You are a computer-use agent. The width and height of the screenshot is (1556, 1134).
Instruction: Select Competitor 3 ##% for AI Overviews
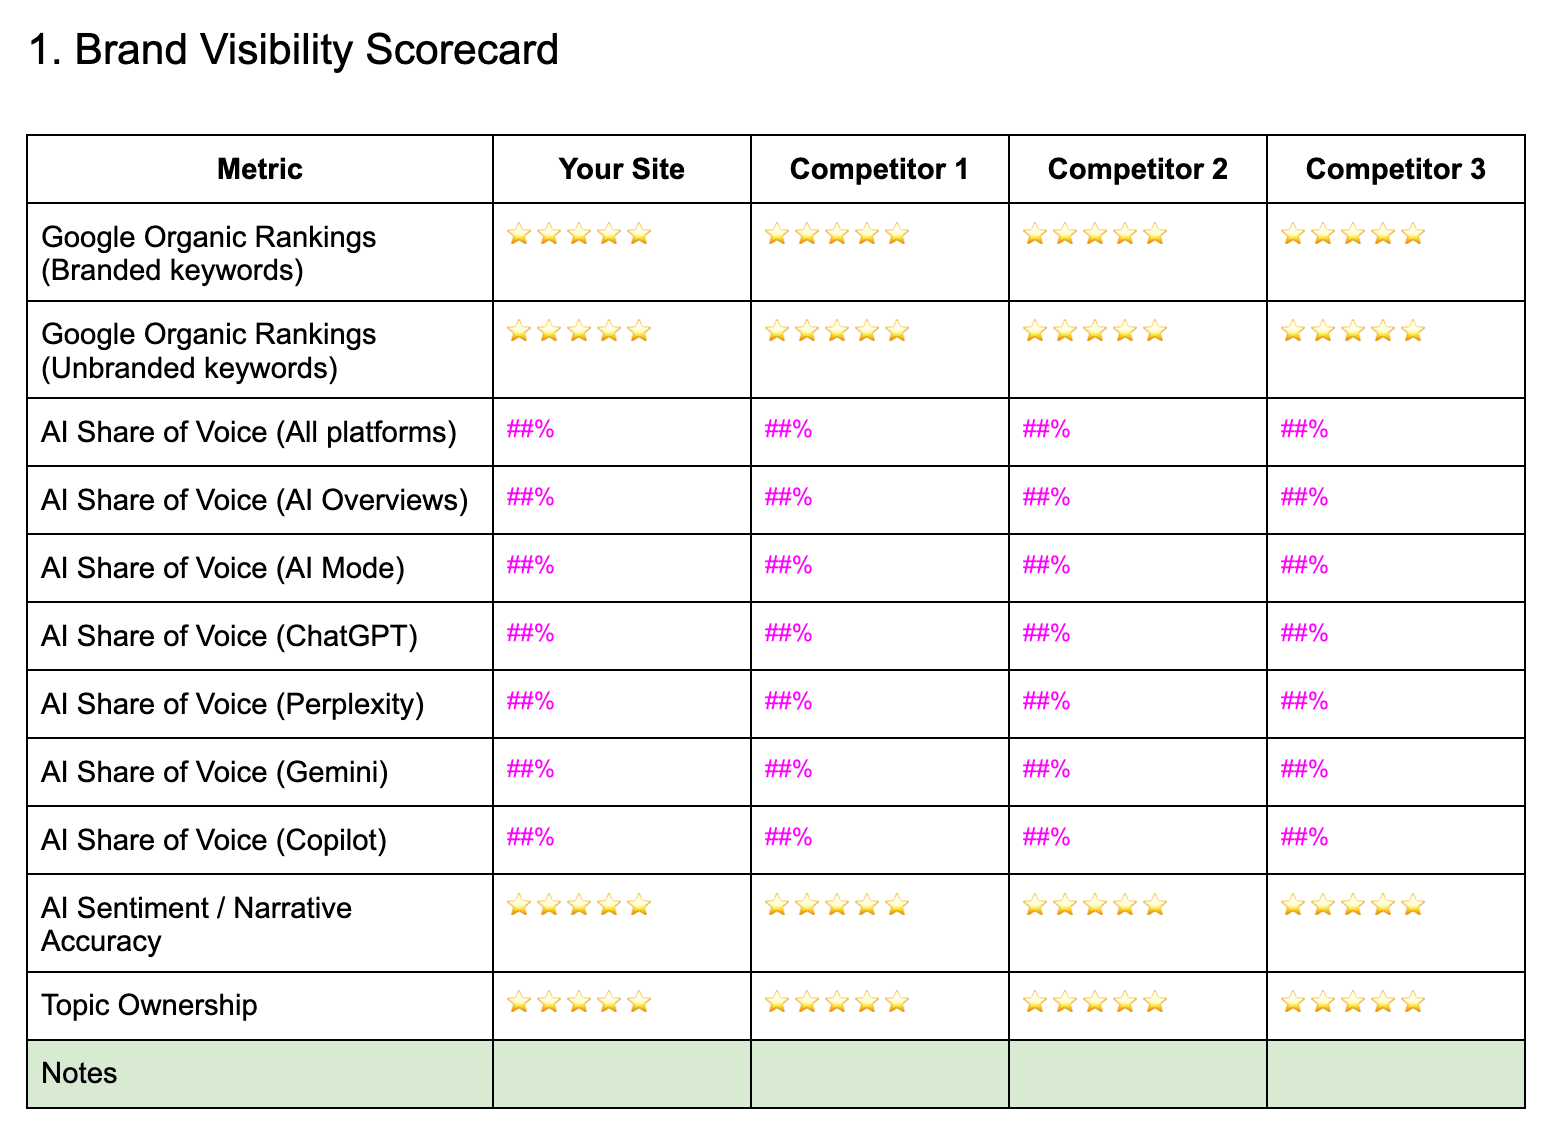pos(1305,498)
